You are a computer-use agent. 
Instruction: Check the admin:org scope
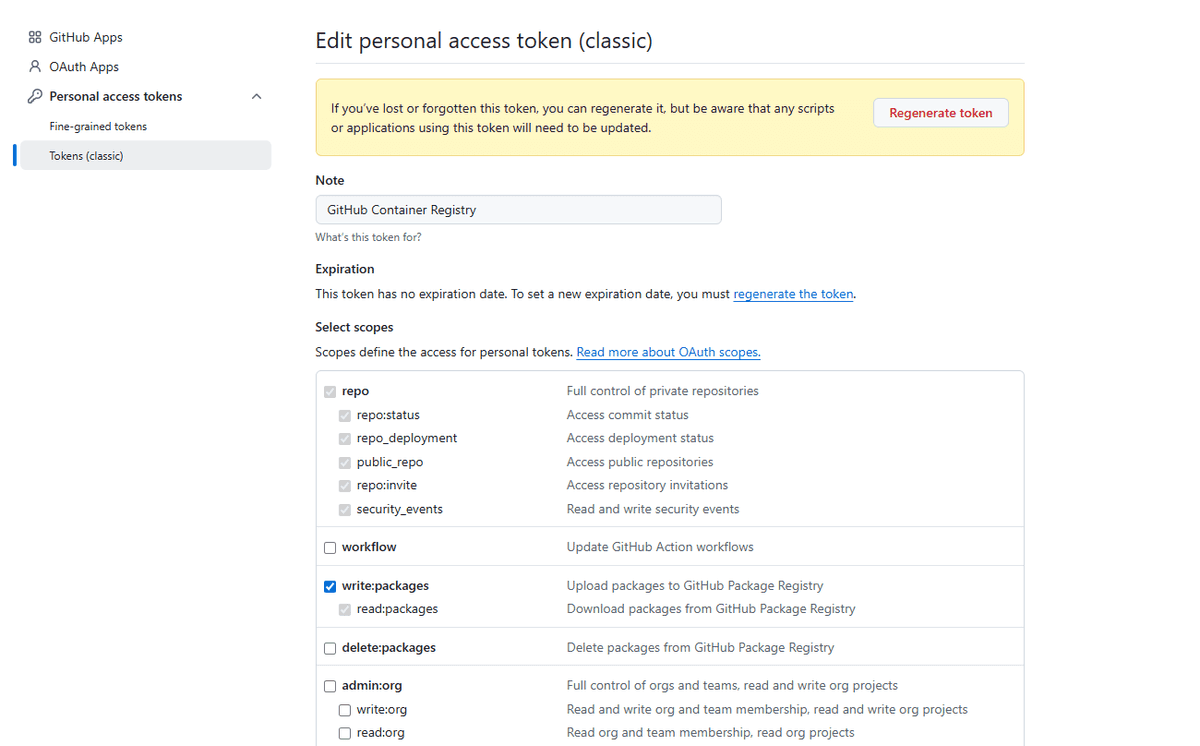pos(330,686)
